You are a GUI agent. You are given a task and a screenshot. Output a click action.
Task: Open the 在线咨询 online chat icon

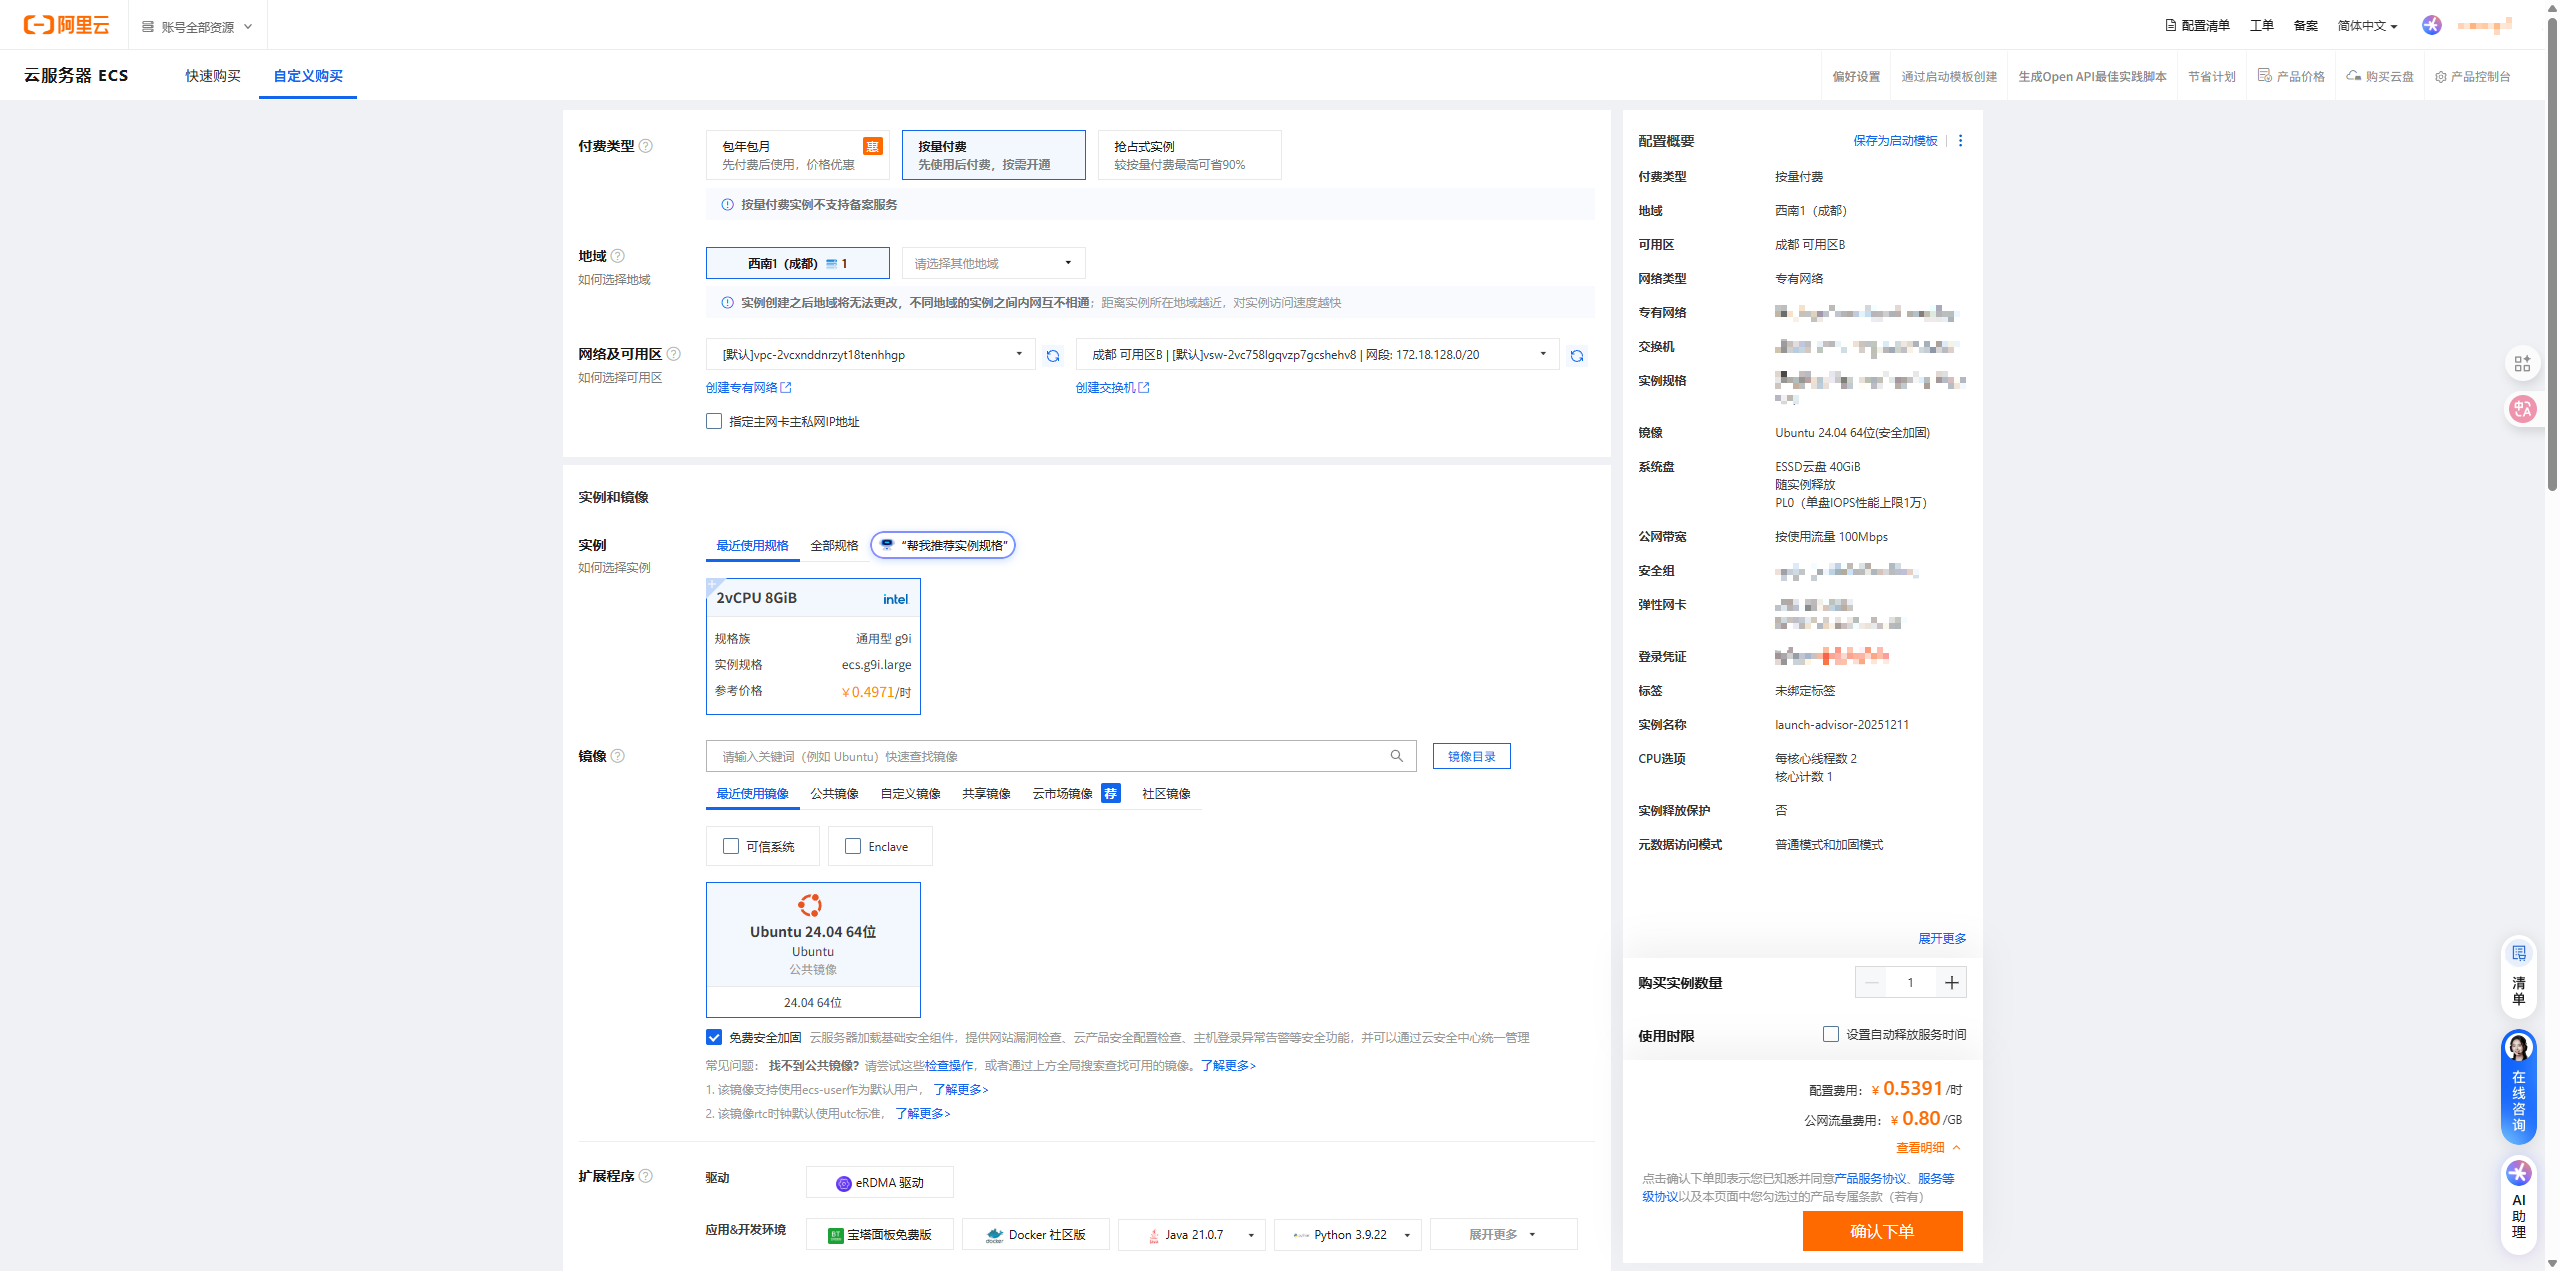pyautogui.click(x=2518, y=1087)
